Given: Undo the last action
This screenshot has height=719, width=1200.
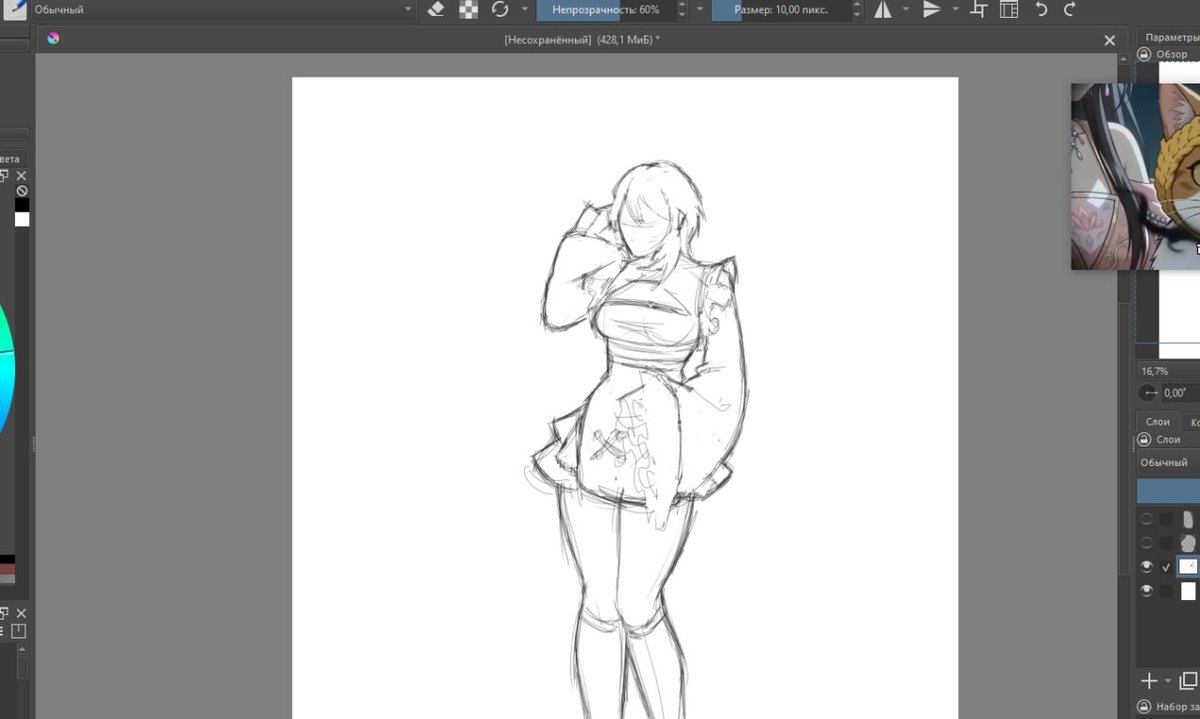Looking at the screenshot, I should click(1041, 9).
